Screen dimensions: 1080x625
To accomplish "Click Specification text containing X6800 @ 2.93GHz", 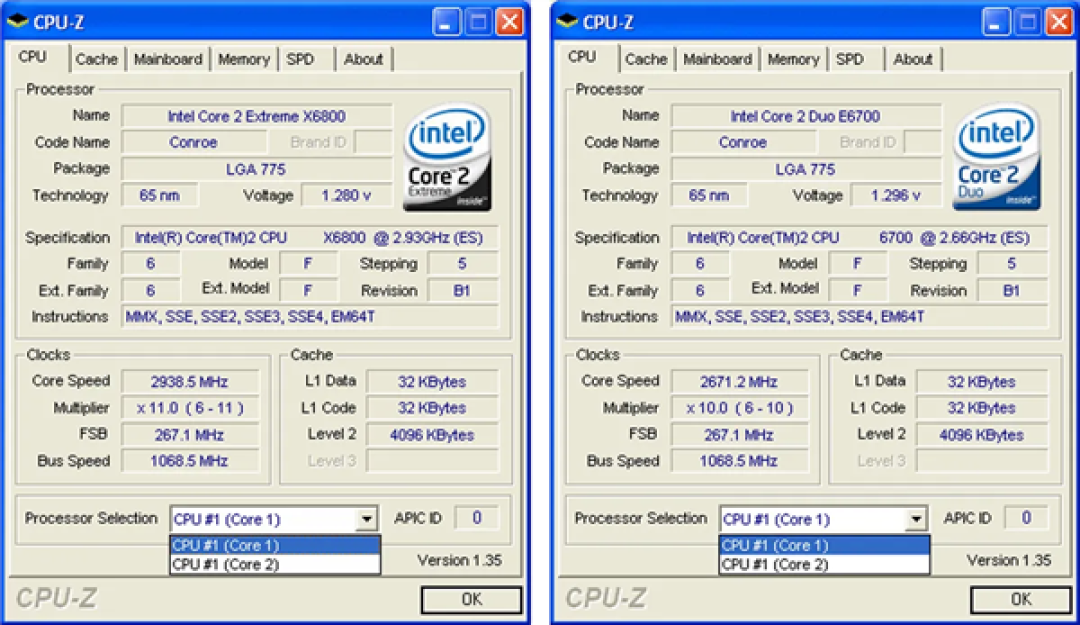I will click(309, 238).
